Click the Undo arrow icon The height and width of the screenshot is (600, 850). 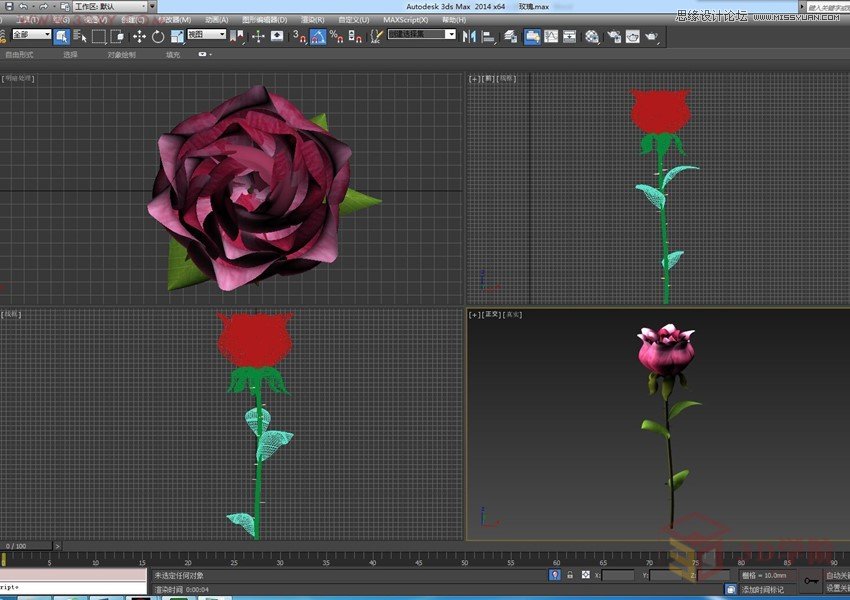pos(23,7)
